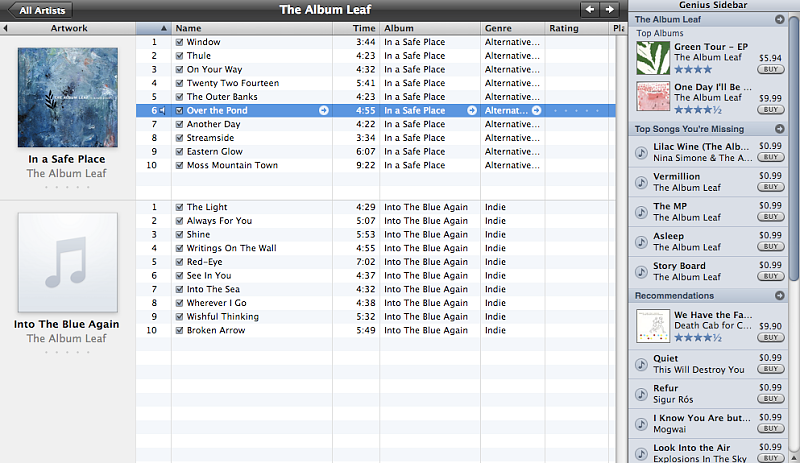
Task: Click speaker now-playing icon on track 6
Action: point(163,111)
